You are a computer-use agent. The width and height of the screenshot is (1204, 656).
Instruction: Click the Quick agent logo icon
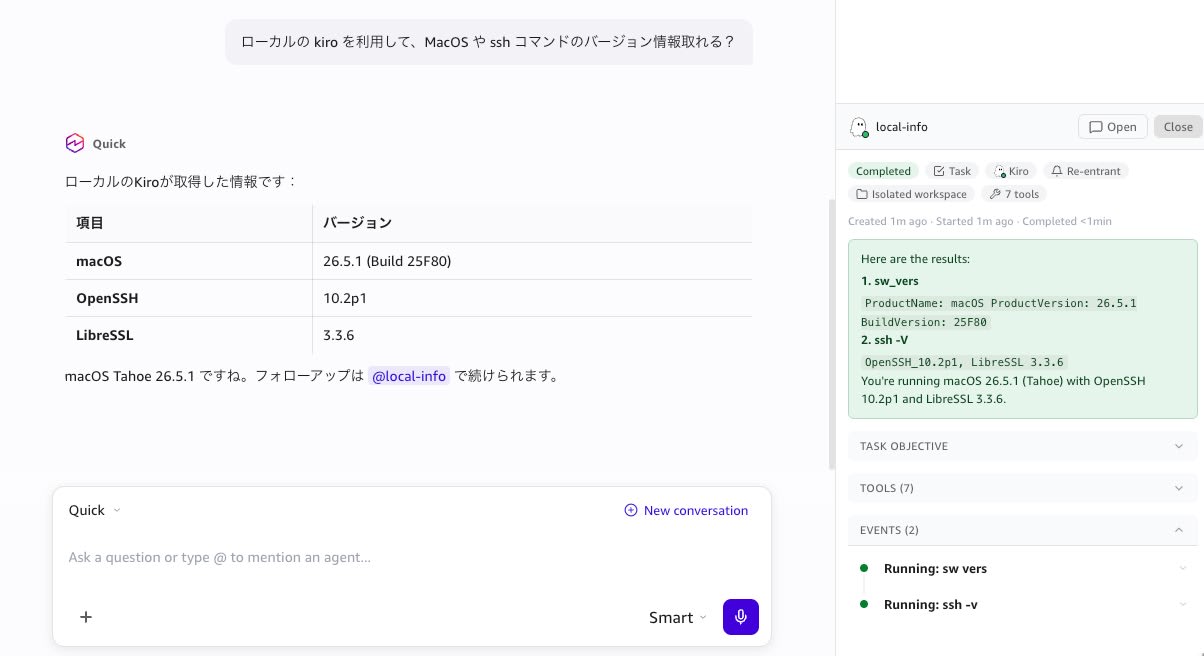(x=75, y=143)
